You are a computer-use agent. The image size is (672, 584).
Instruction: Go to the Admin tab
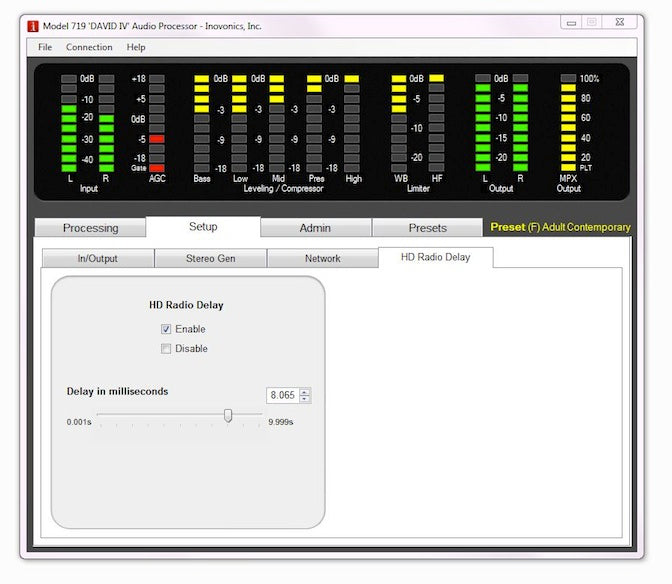point(315,228)
